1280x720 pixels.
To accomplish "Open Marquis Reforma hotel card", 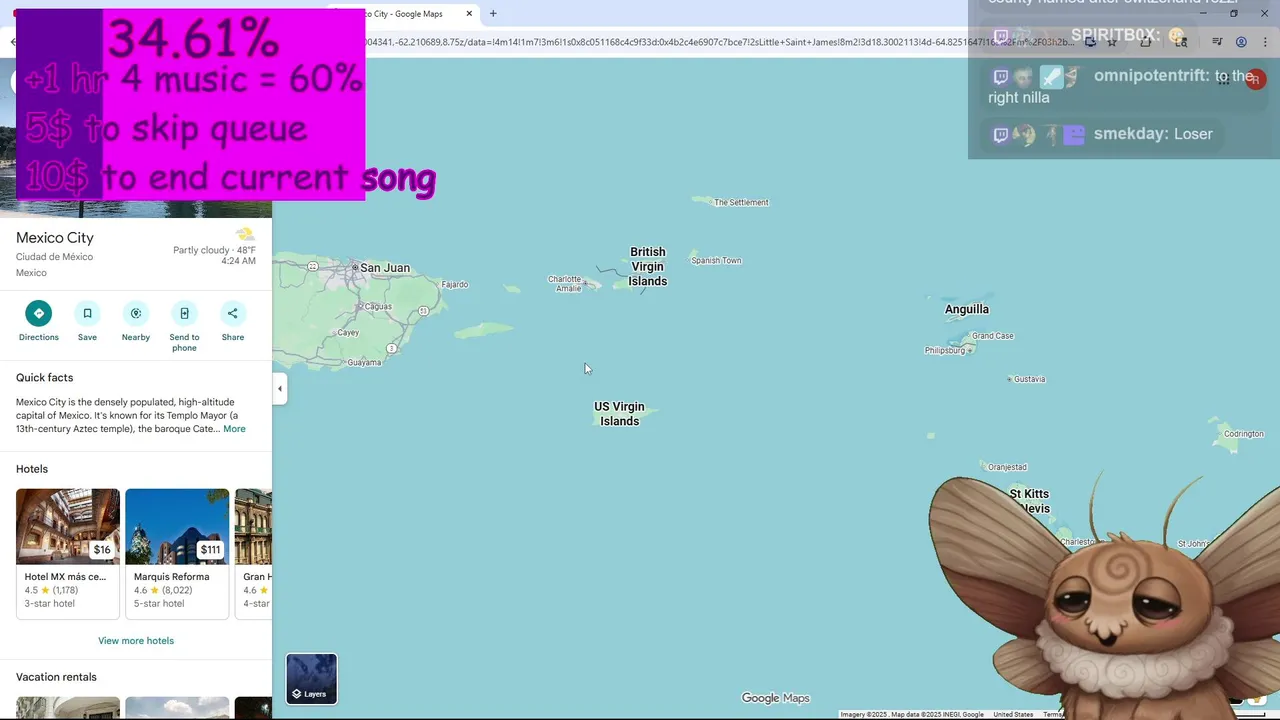I will tap(177, 553).
